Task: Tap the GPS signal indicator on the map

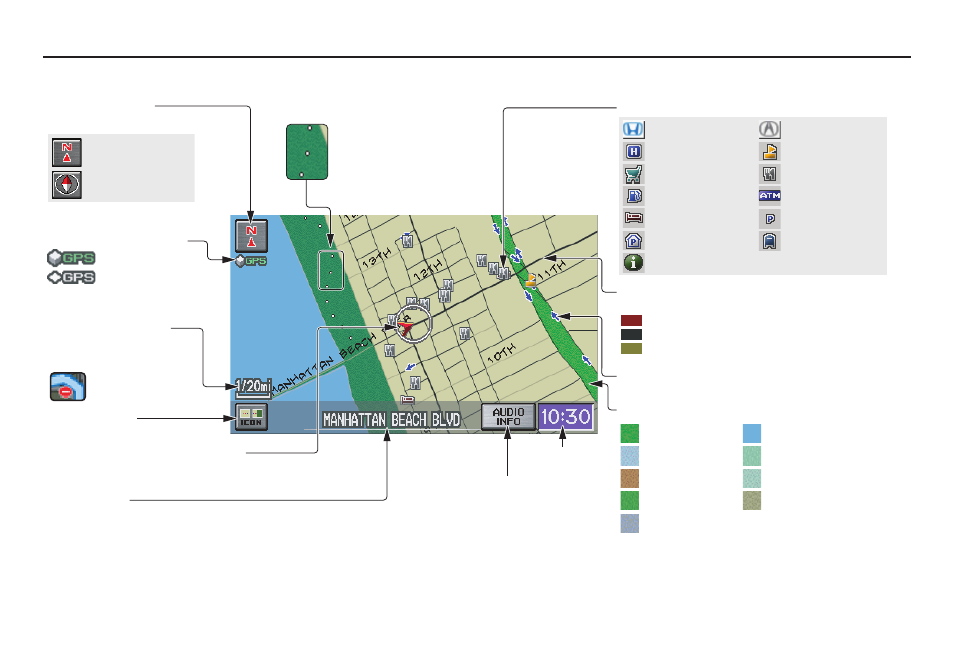Action: (x=251, y=261)
